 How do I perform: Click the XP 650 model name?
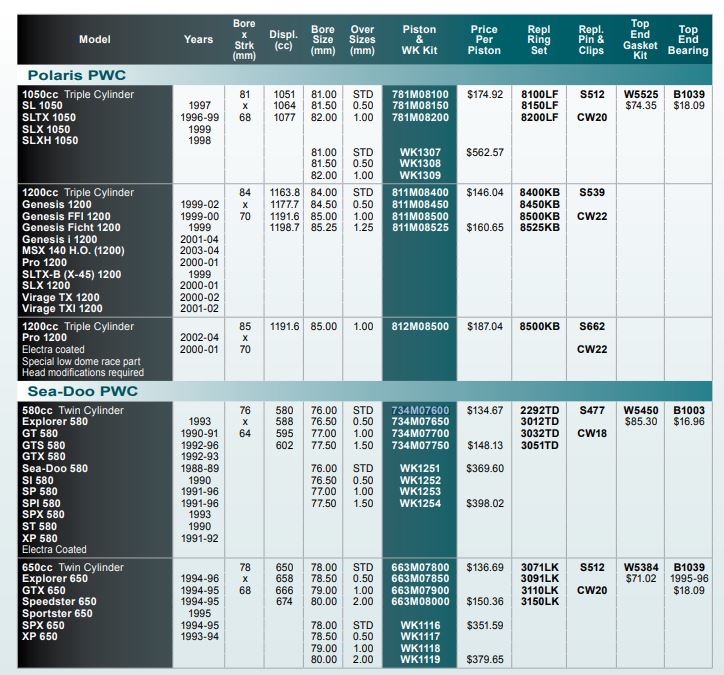click(x=40, y=636)
